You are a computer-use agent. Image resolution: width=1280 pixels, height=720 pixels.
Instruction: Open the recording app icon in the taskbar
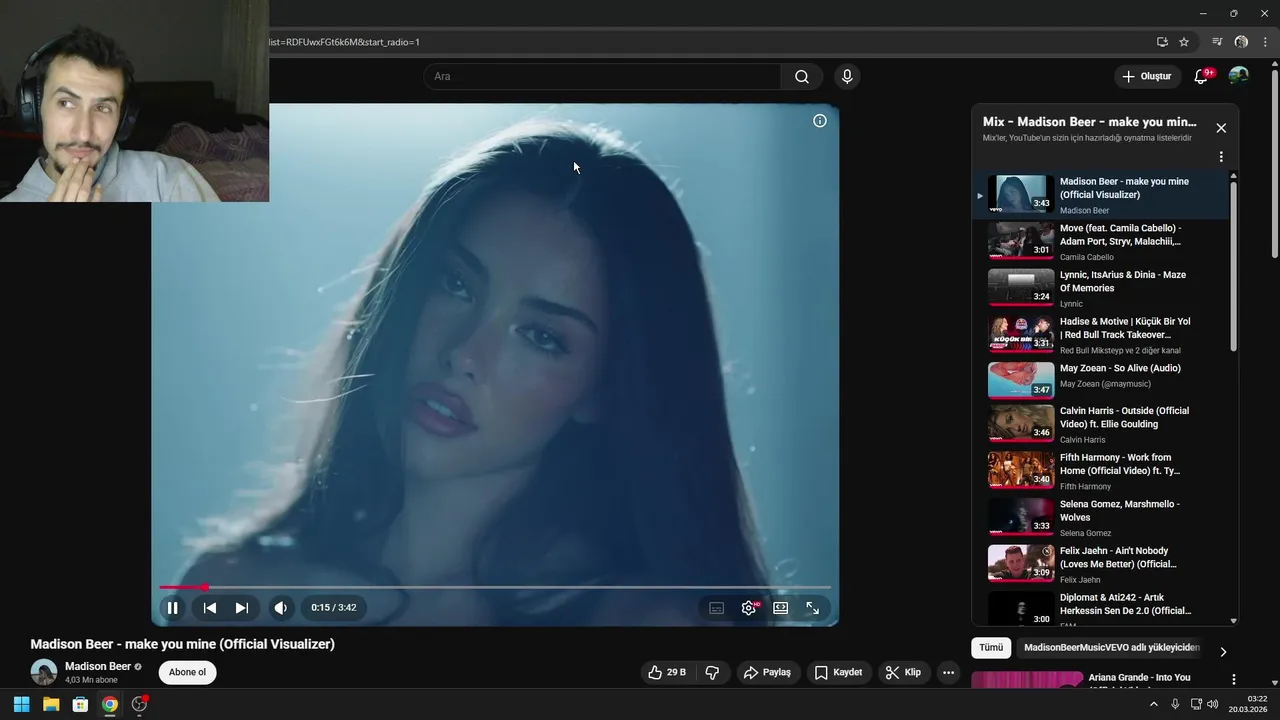coord(139,704)
